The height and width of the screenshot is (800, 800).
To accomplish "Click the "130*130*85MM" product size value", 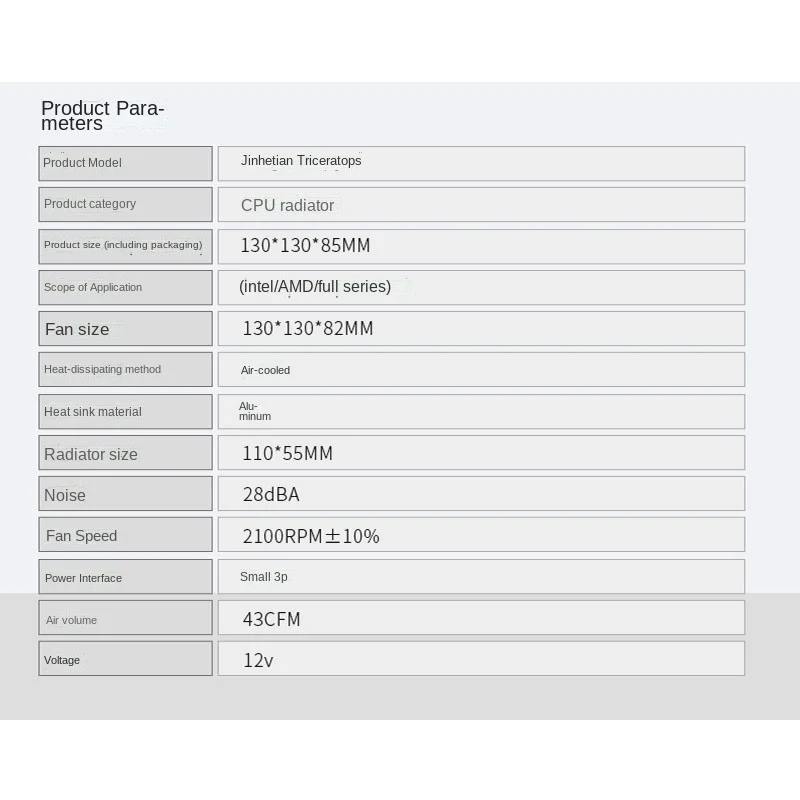I will 305,246.
